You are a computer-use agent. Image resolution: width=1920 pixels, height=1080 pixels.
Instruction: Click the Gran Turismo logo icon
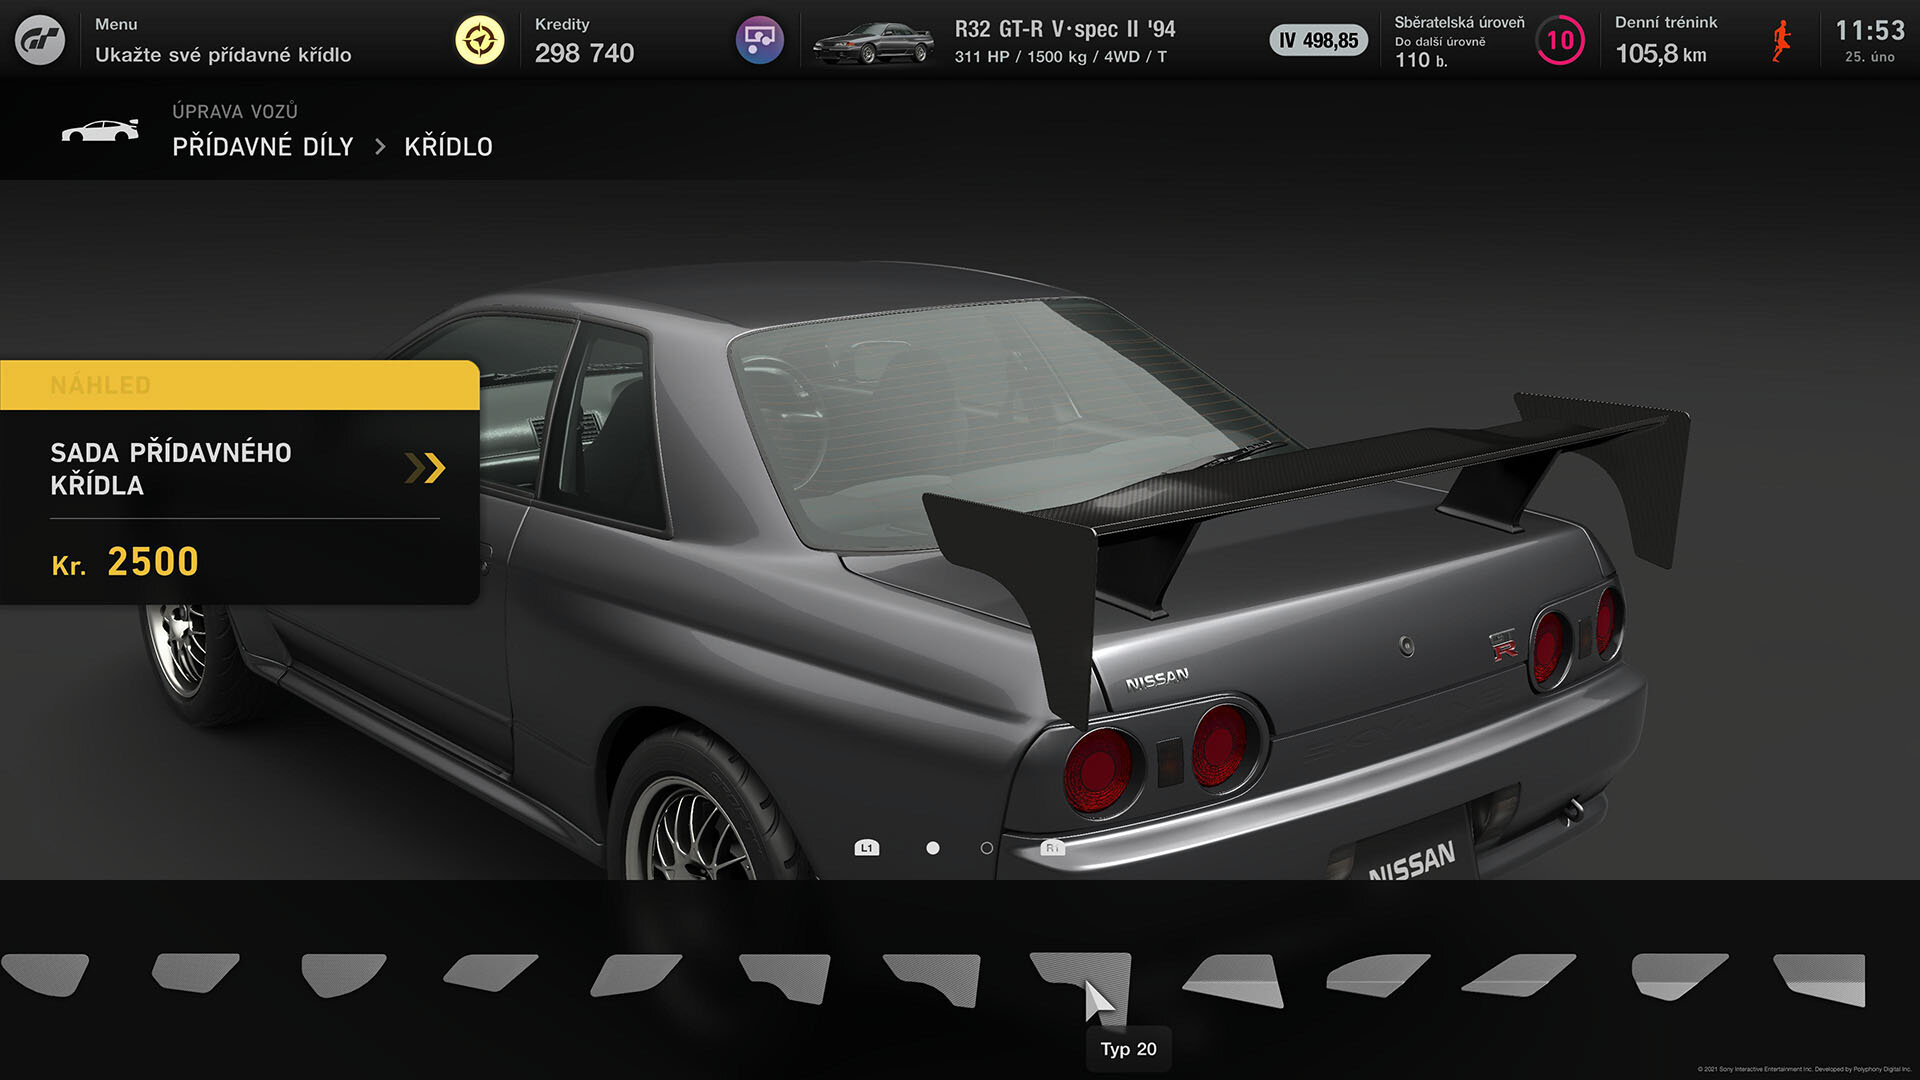tap(40, 40)
